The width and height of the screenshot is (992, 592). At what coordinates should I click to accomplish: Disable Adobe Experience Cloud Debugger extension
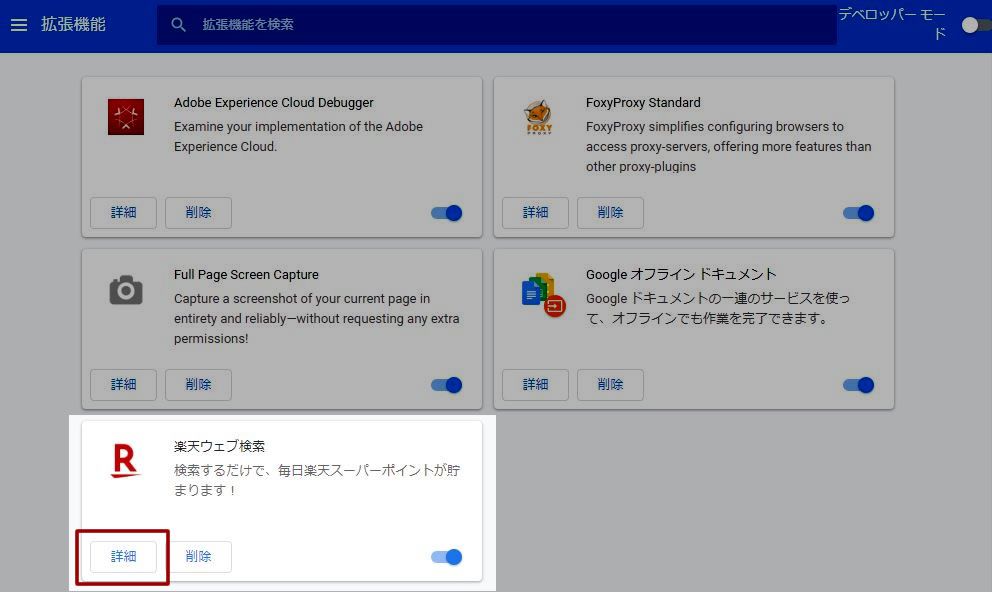(447, 213)
